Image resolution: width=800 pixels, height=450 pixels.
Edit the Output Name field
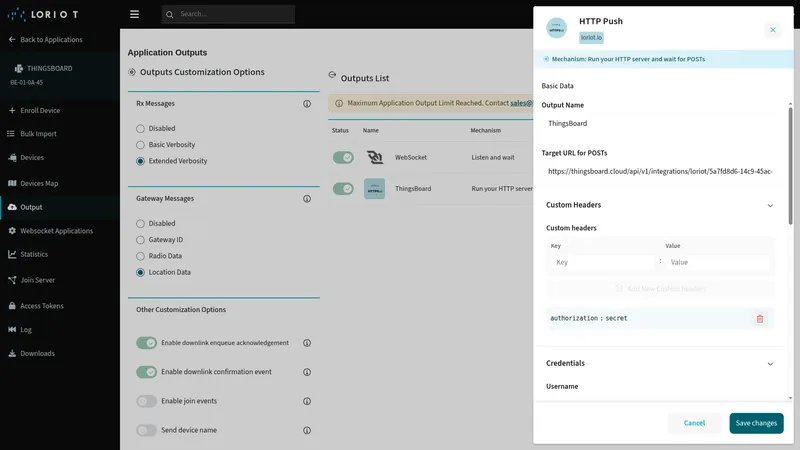tap(660, 123)
